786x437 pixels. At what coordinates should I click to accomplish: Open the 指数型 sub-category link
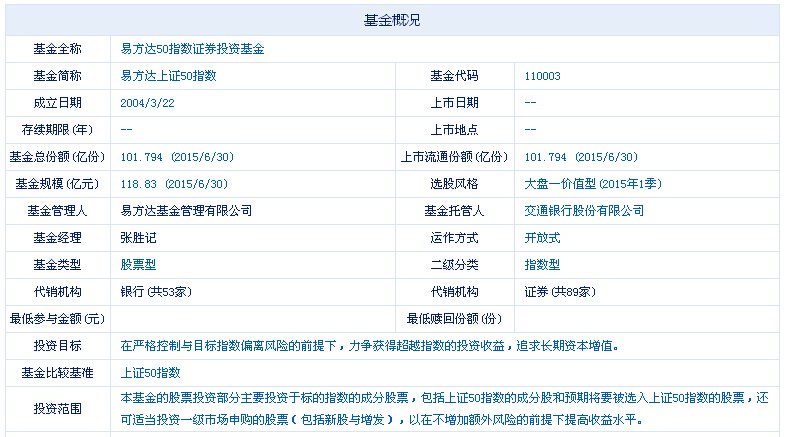pos(542,265)
